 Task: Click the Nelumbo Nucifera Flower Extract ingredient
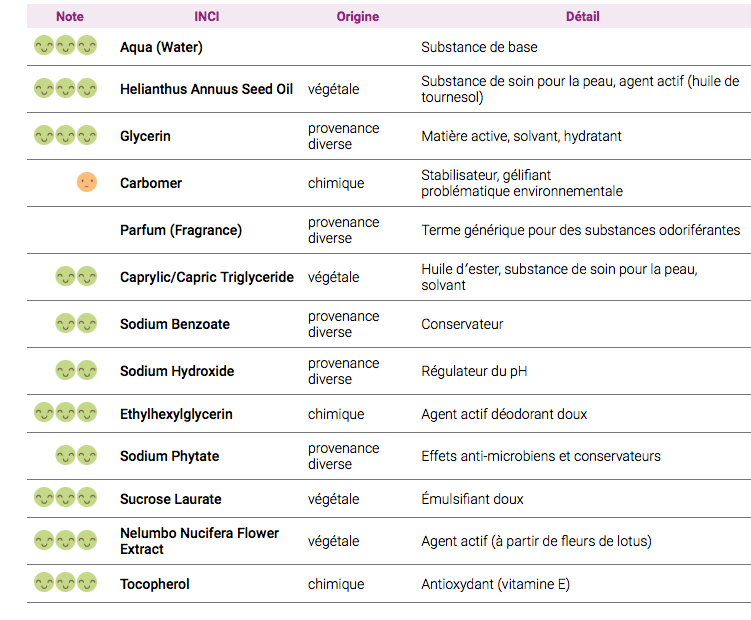click(x=199, y=541)
